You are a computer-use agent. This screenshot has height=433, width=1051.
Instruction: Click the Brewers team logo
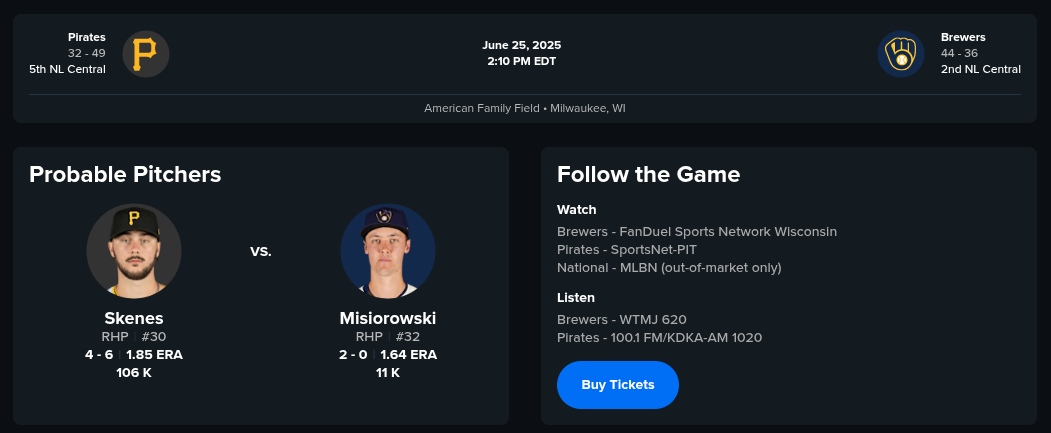(x=901, y=54)
